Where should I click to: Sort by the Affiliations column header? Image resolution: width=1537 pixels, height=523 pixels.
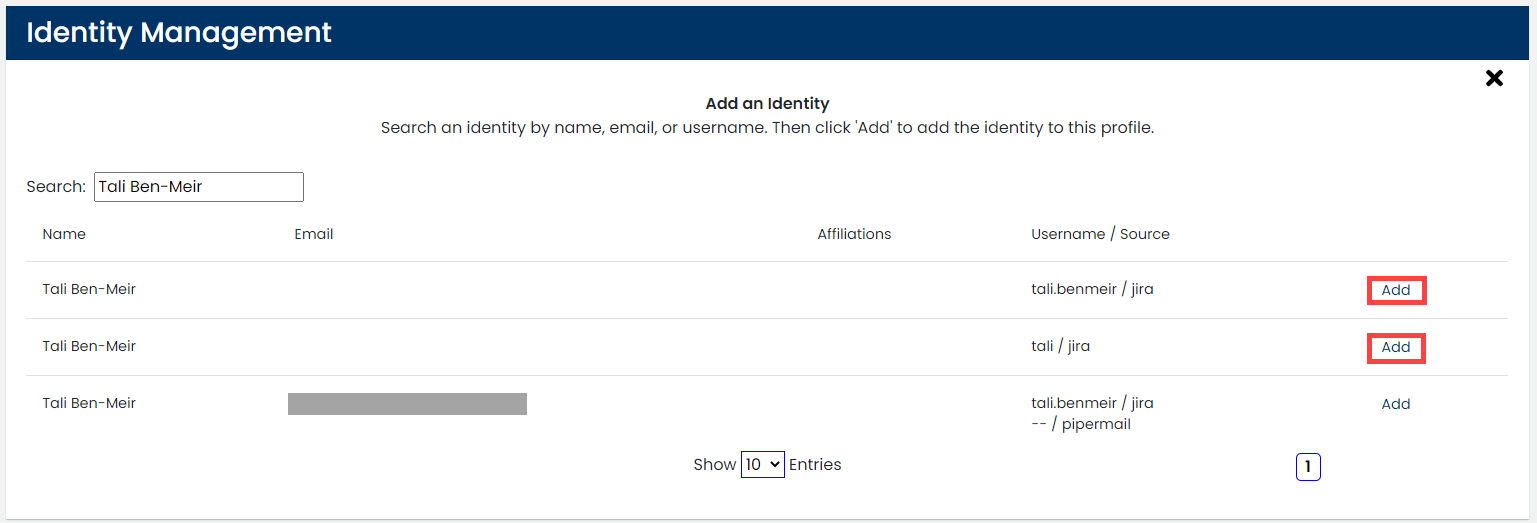(854, 234)
